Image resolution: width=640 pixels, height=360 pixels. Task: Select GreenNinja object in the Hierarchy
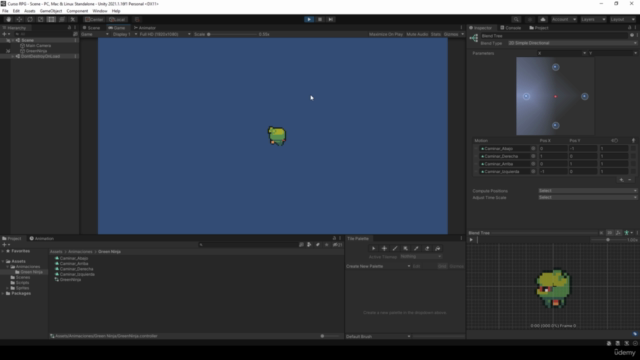pyautogui.click(x=36, y=51)
